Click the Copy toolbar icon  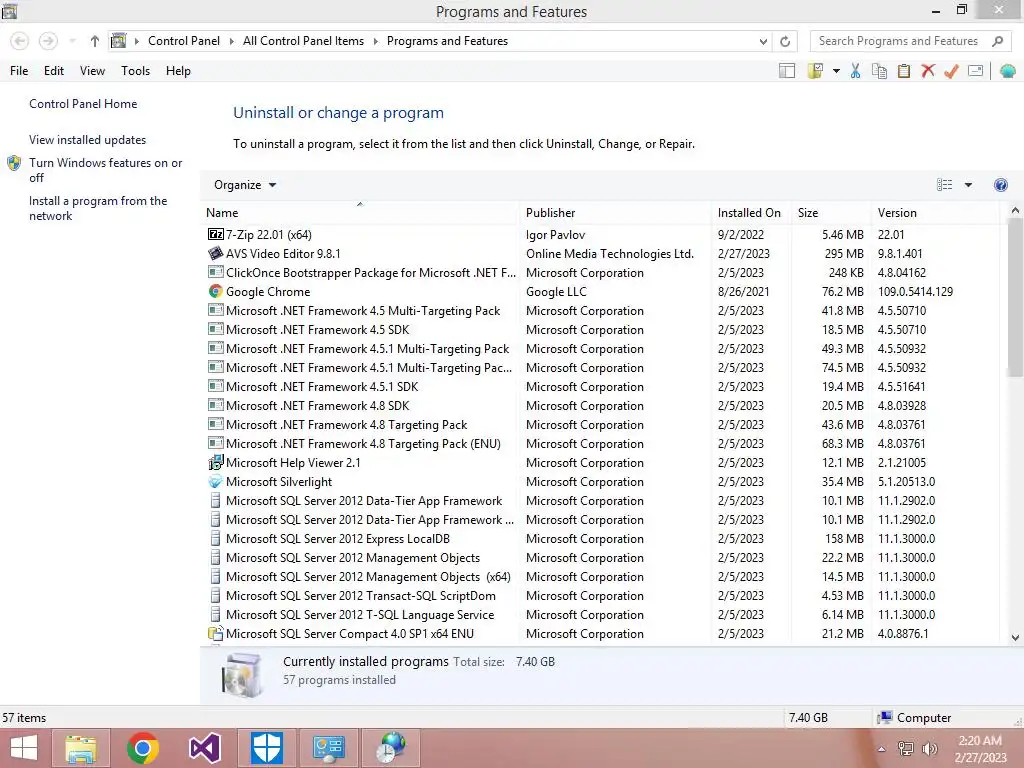point(880,71)
